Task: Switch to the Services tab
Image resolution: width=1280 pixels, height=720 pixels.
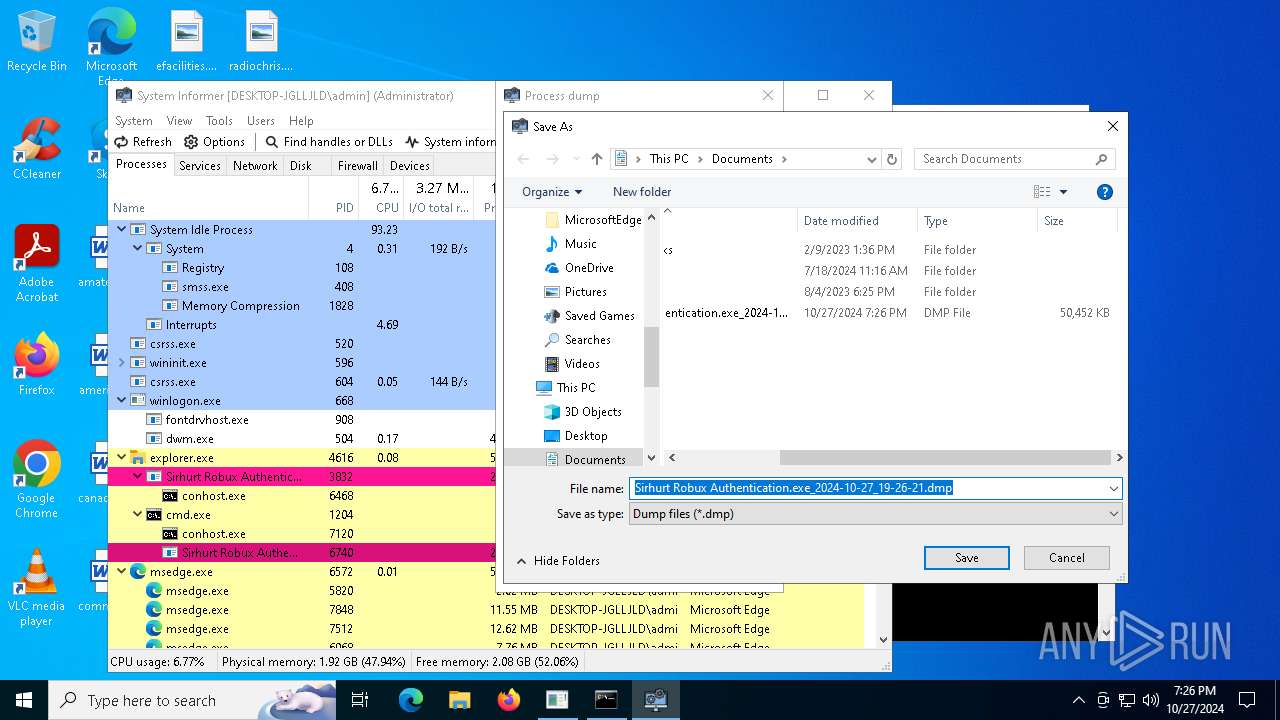Action: pyautogui.click(x=200, y=166)
